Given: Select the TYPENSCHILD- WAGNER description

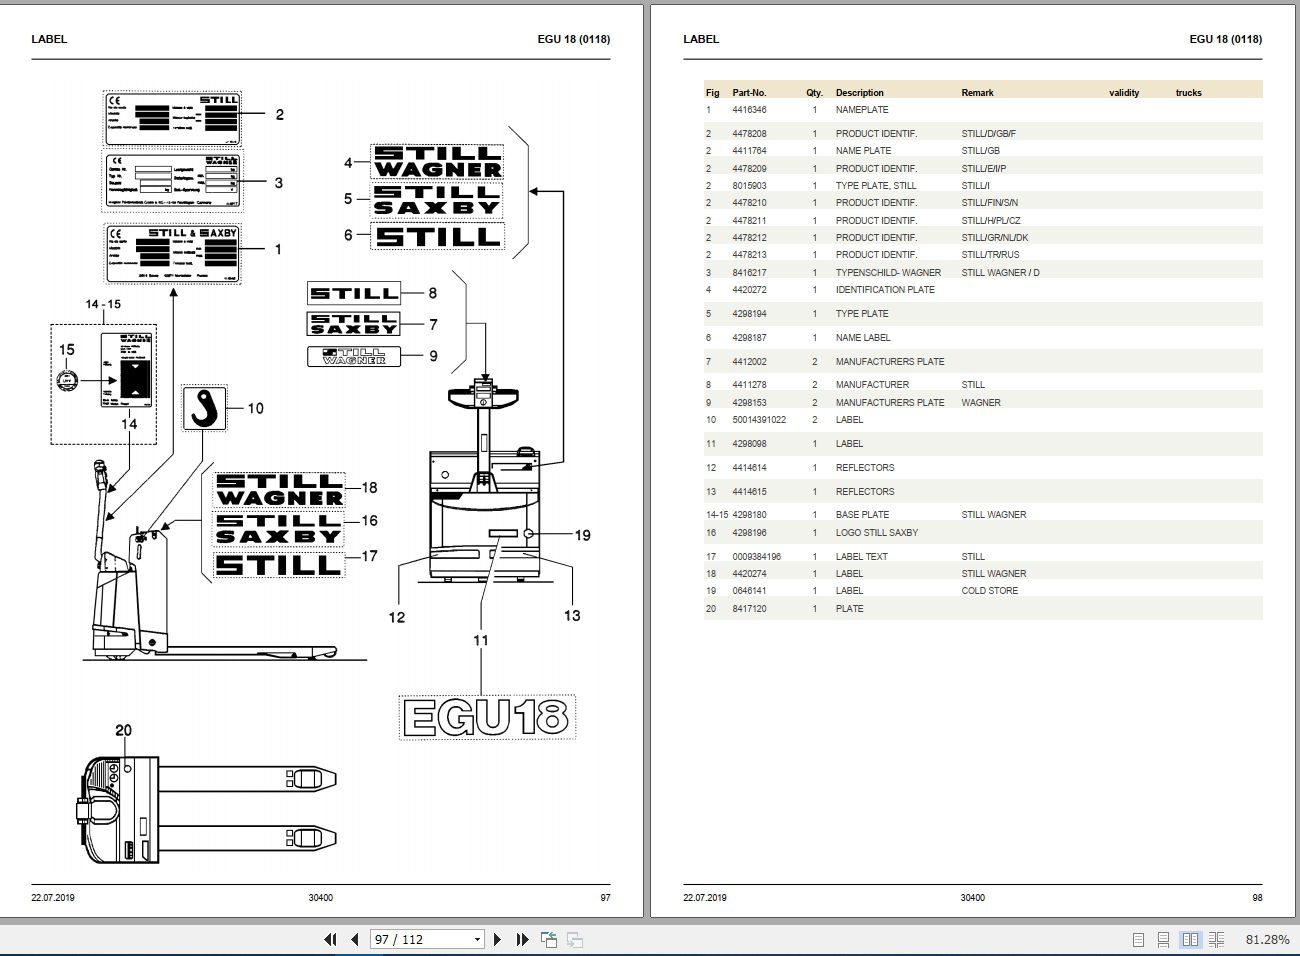Looking at the screenshot, I should point(888,273).
